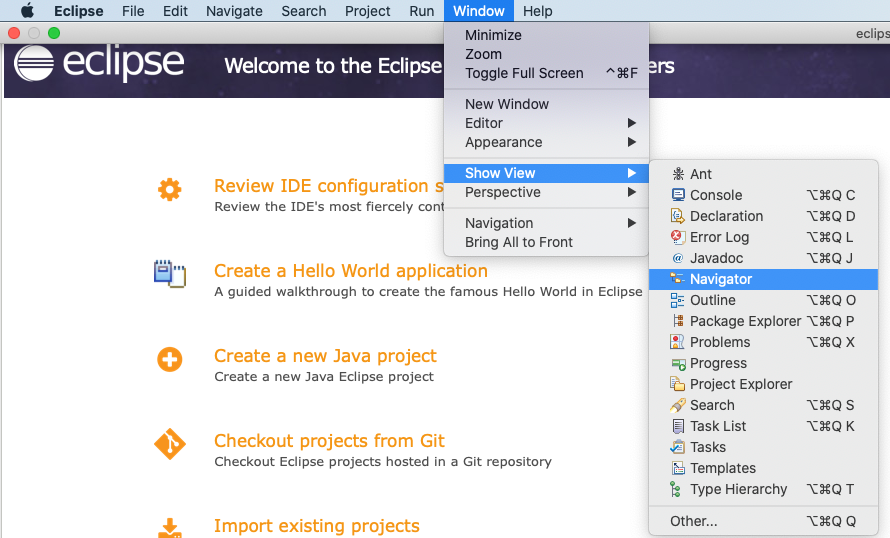Image resolution: width=890 pixels, height=538 pixels.
Task: Select Task List in Show View list
Action: click(763, 426)
